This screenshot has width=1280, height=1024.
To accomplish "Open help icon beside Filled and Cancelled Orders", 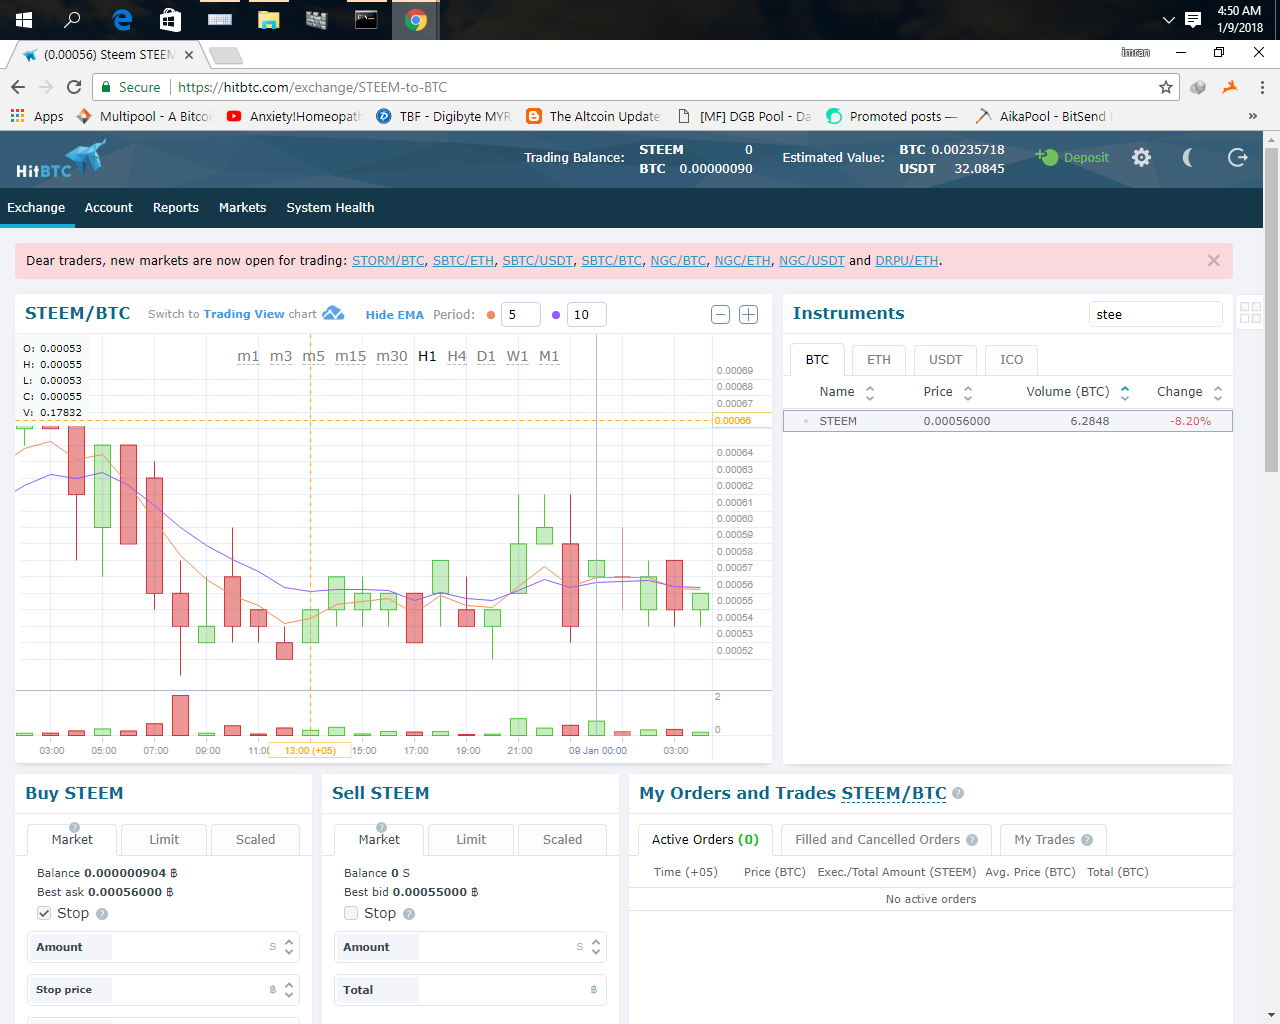I will [972, 840].
